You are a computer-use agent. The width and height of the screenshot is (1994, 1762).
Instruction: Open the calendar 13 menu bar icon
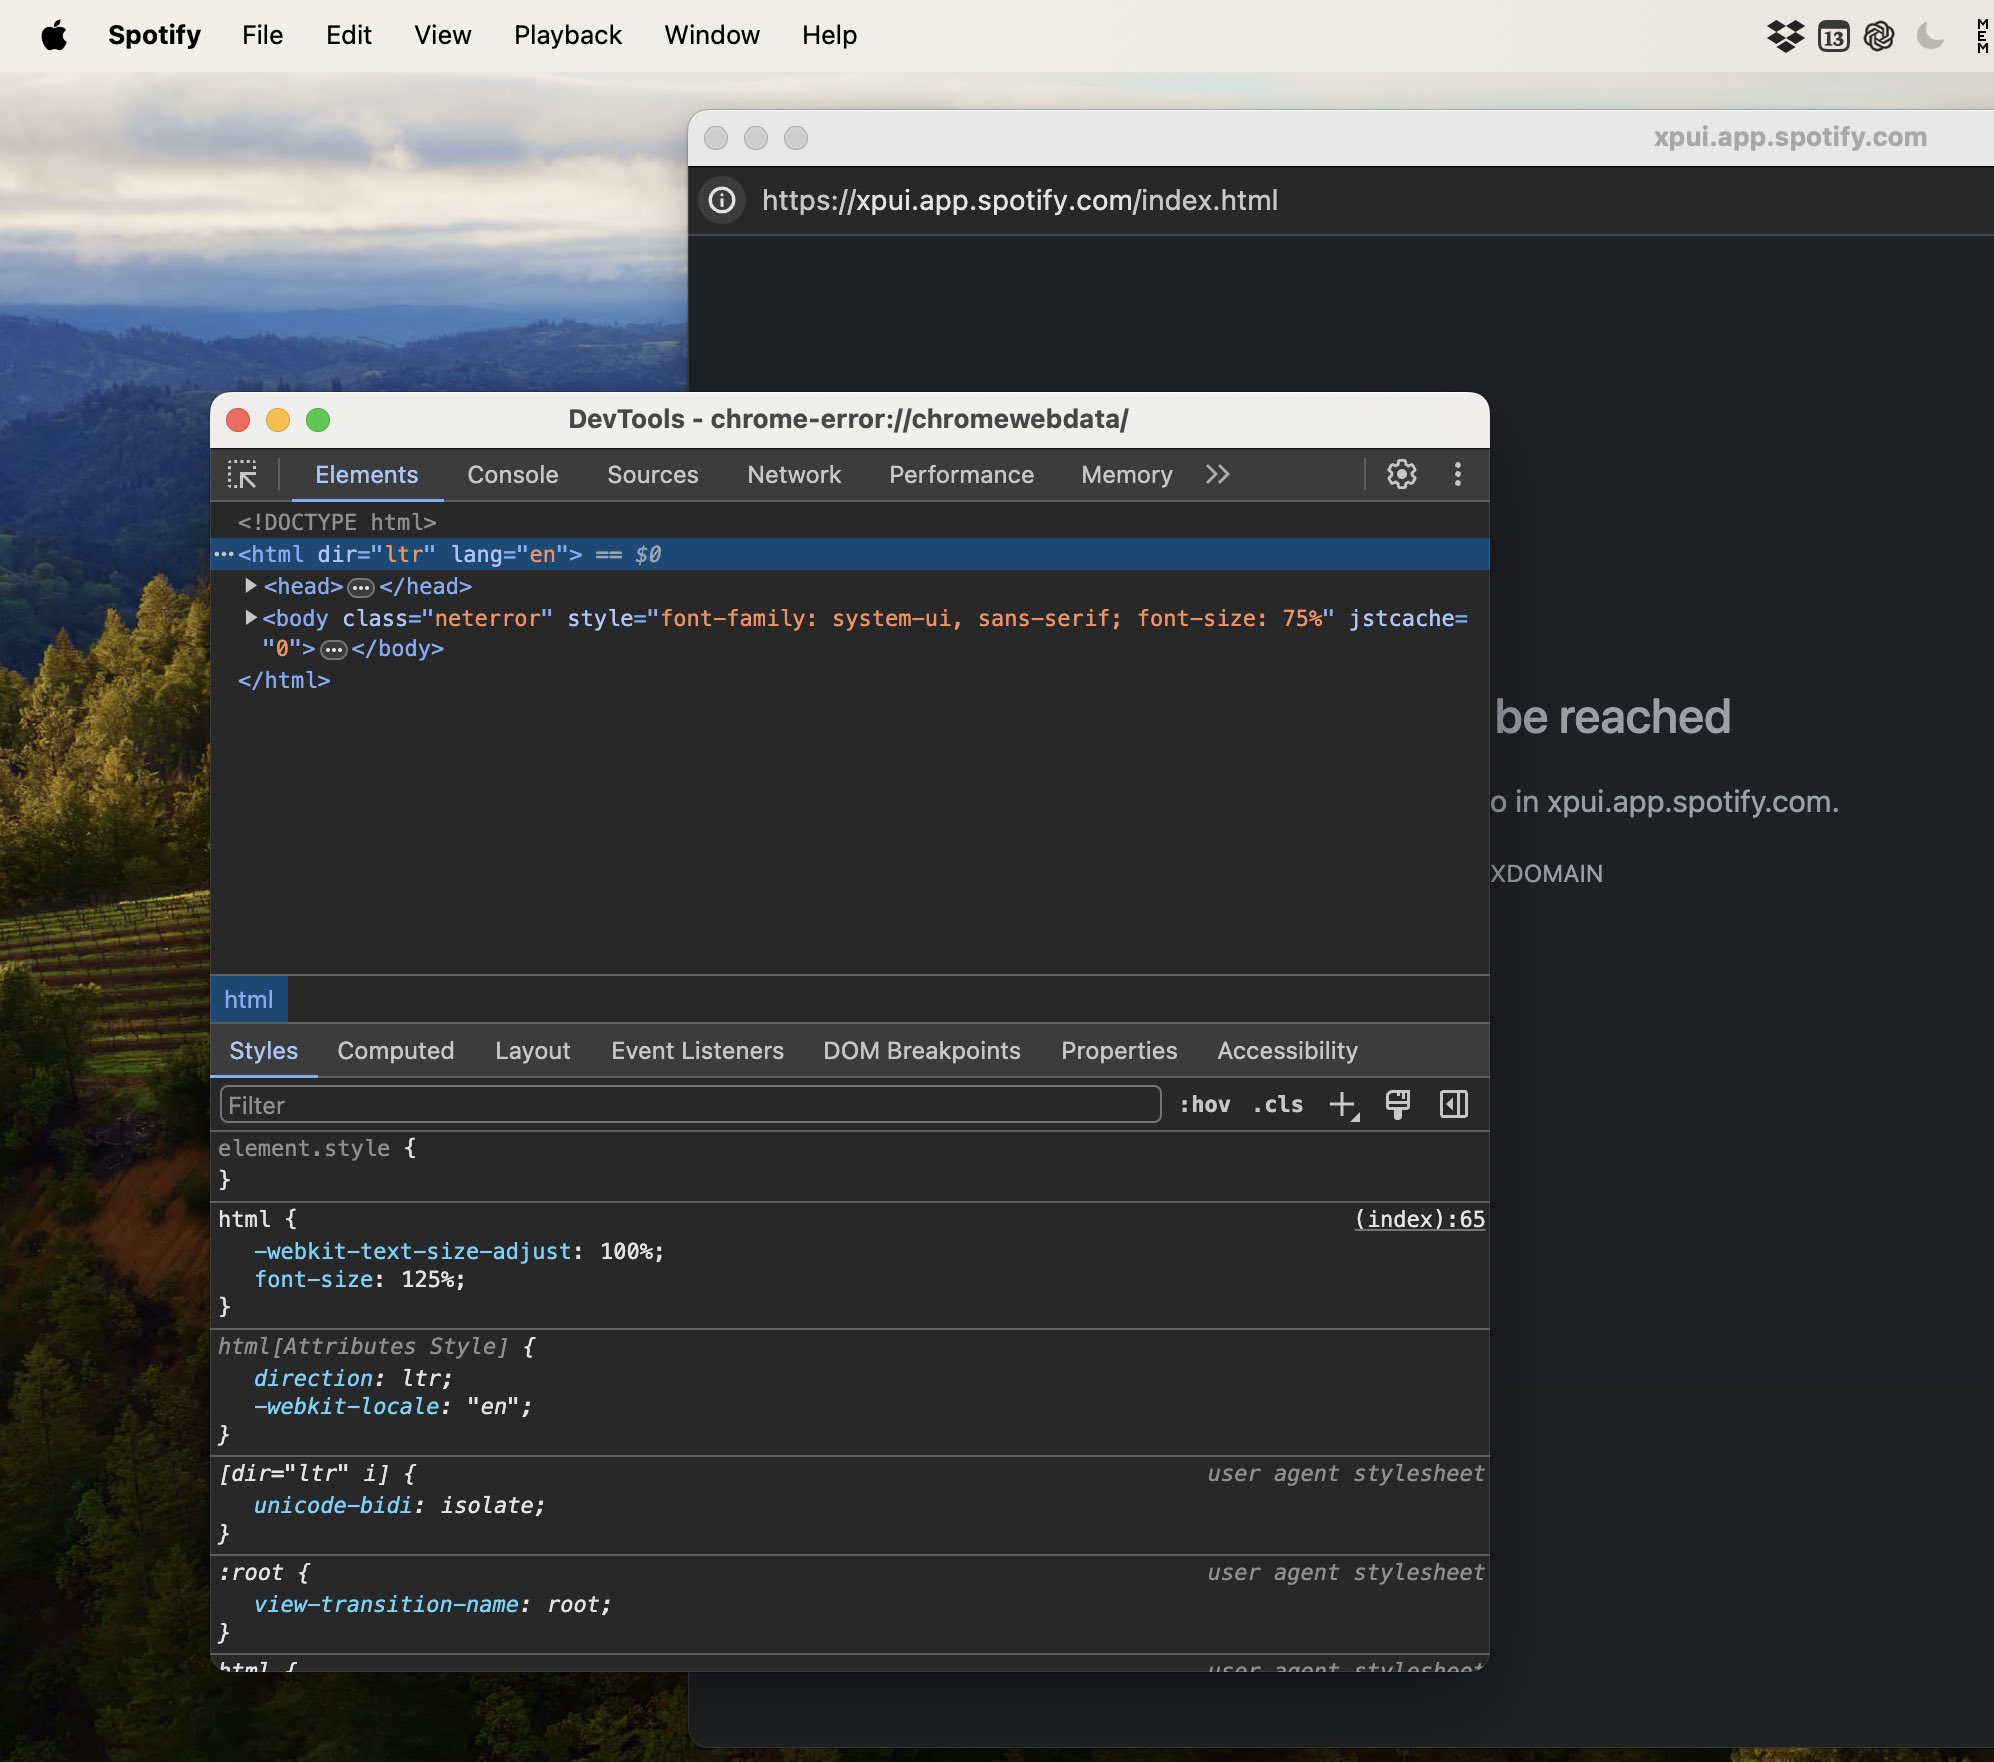pyautogui.click(x=1833, y=37)
